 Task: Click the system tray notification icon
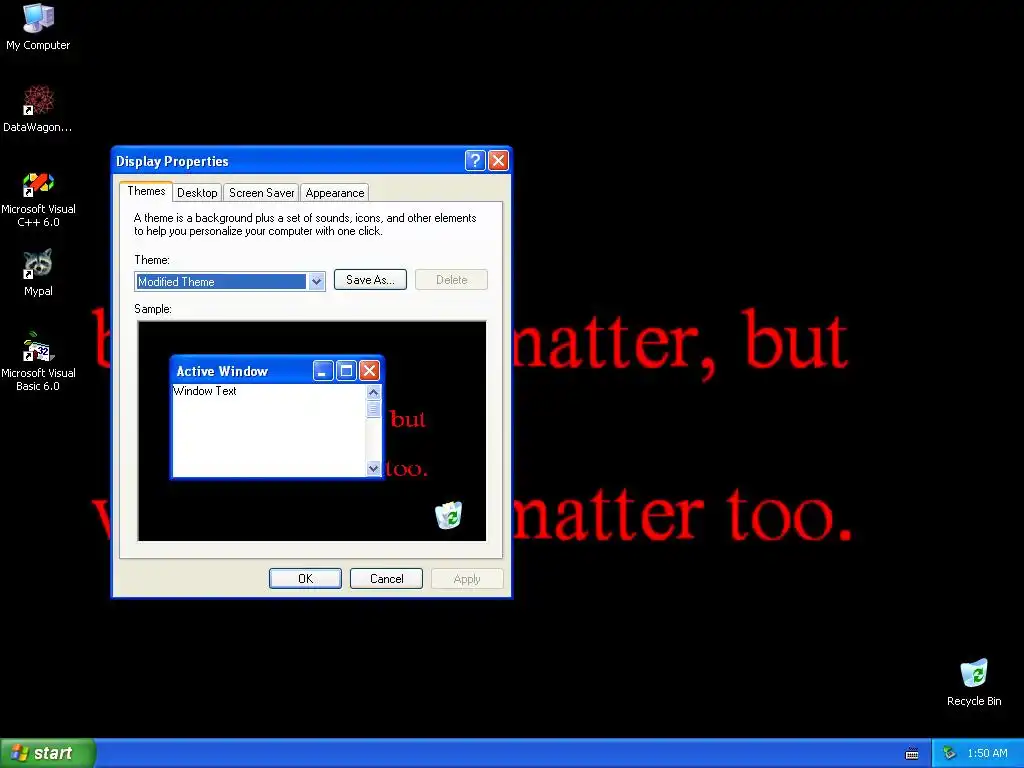point(949,754)
